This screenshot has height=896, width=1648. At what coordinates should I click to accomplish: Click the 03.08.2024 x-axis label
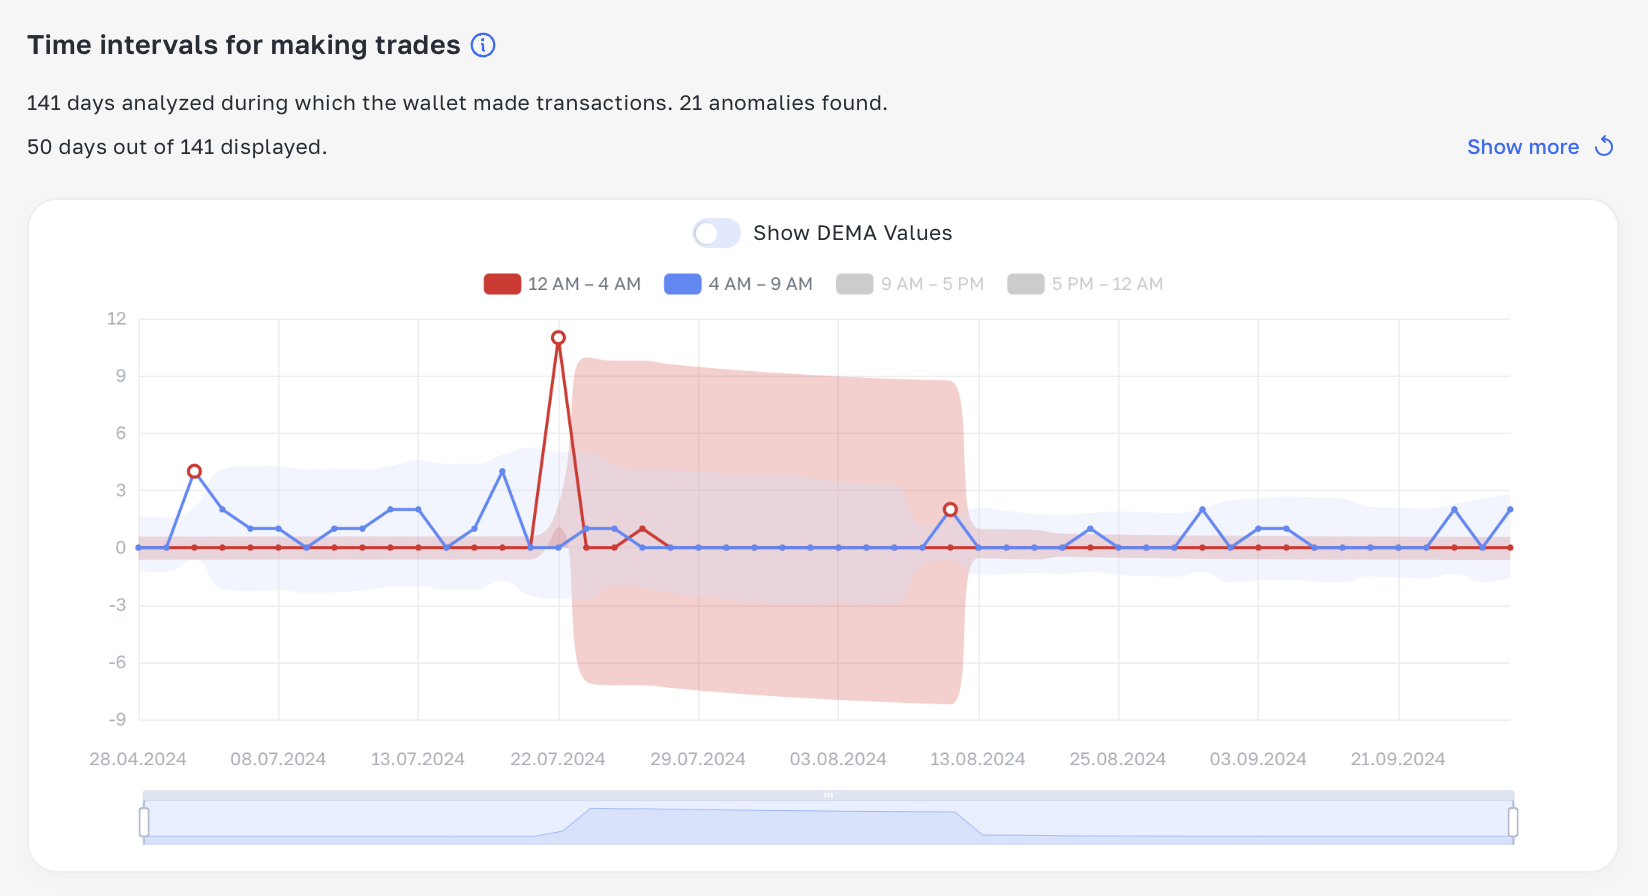click(838, 759)
